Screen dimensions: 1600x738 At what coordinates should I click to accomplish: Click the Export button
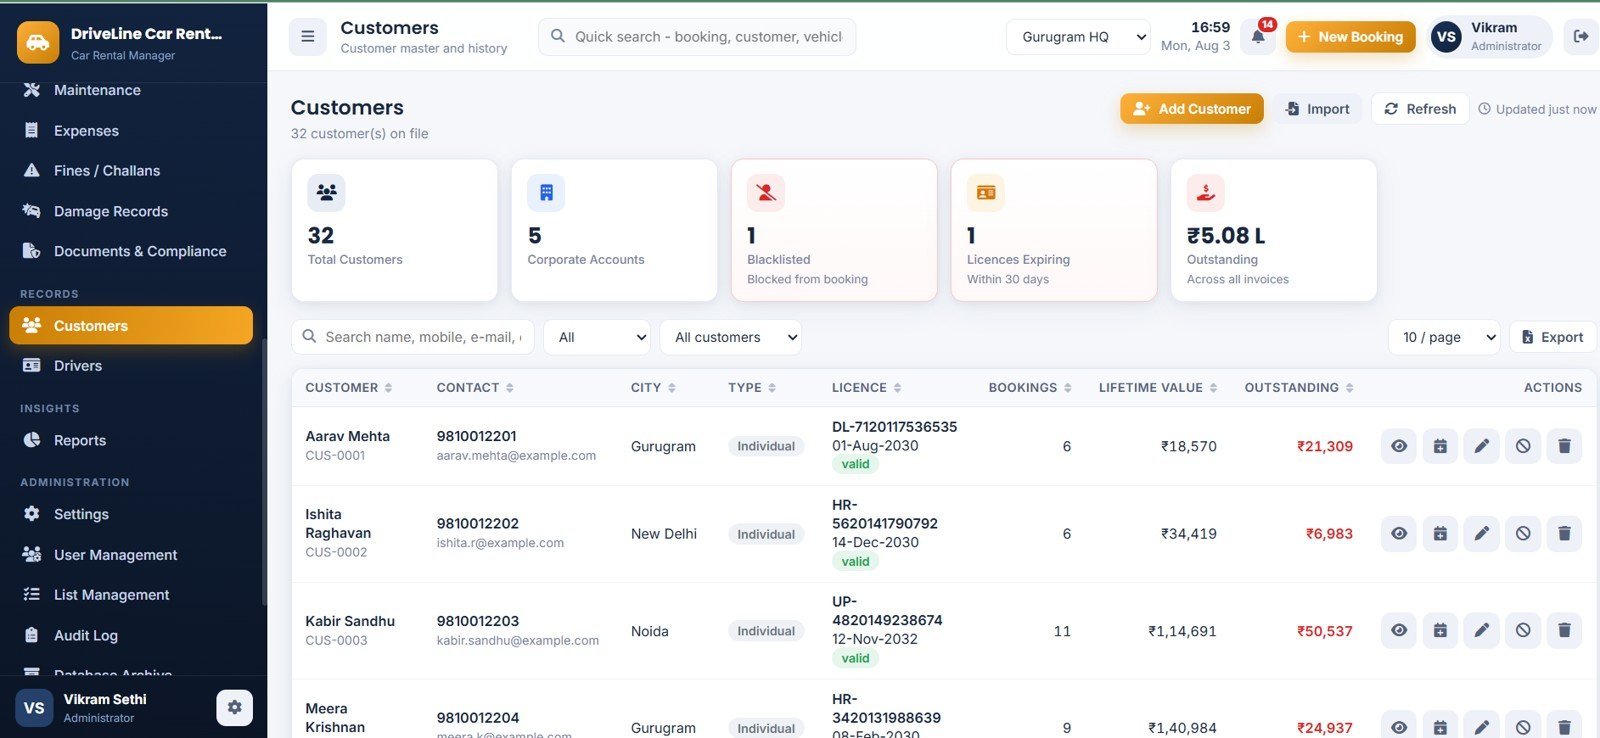pos(1552,337)
